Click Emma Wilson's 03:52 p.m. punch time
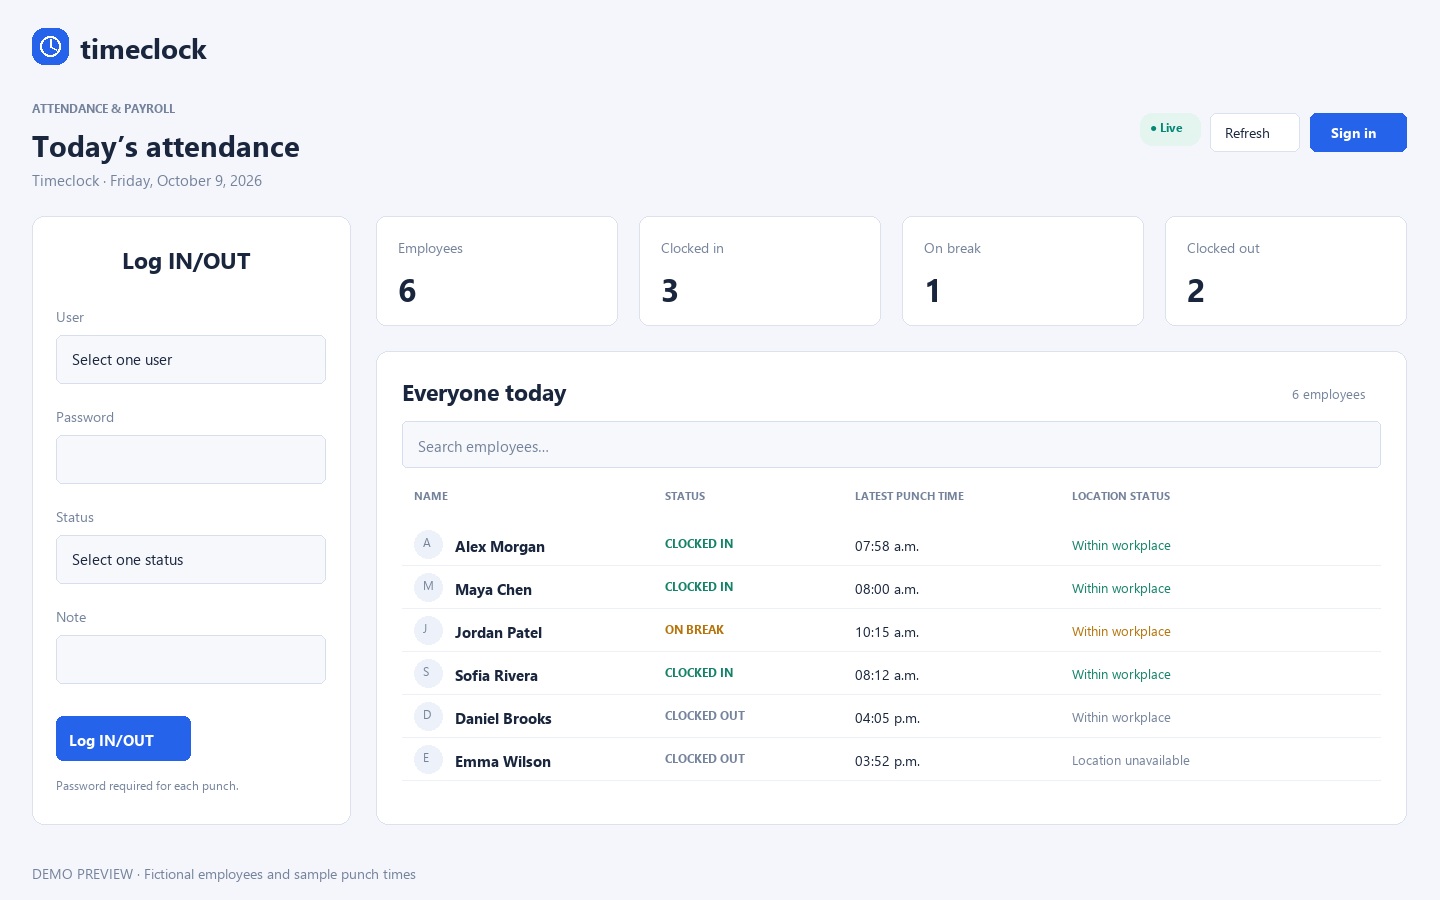Viewport: 1440px width, 900px height. pyautogui.click(x=887, y=761)
